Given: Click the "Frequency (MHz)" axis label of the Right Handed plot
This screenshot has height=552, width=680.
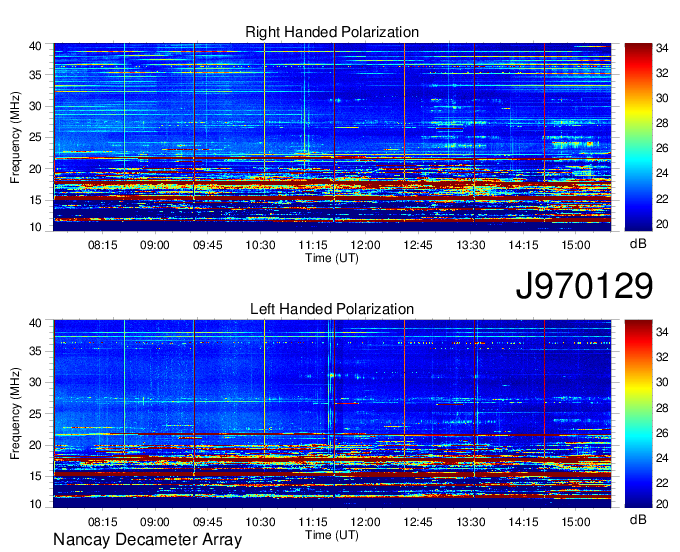Looking at the screenshot, I should [15, 137].
